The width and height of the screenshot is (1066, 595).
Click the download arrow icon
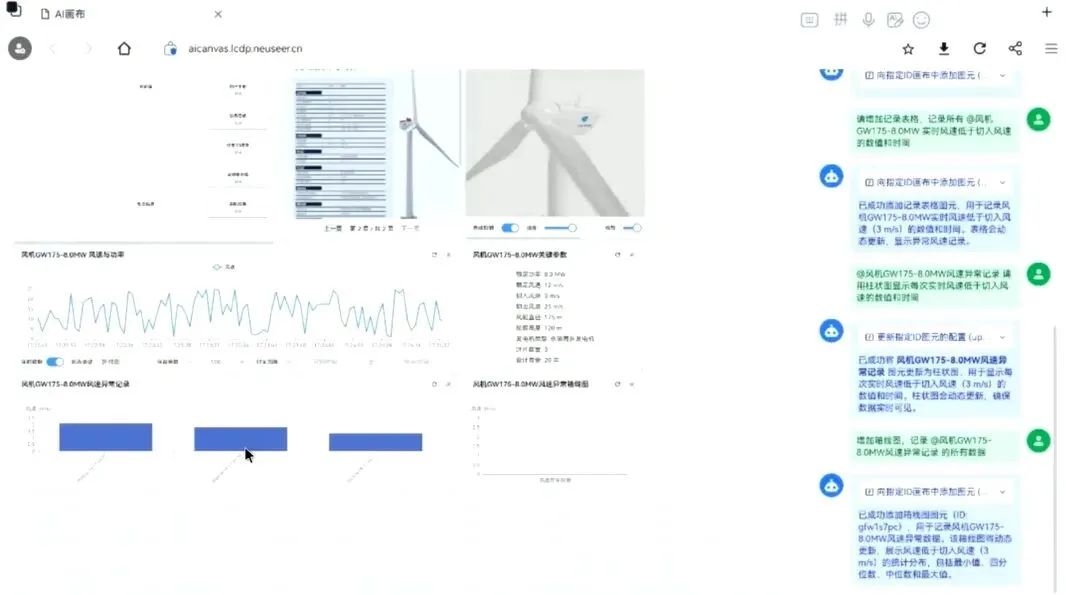click(943, 48)
